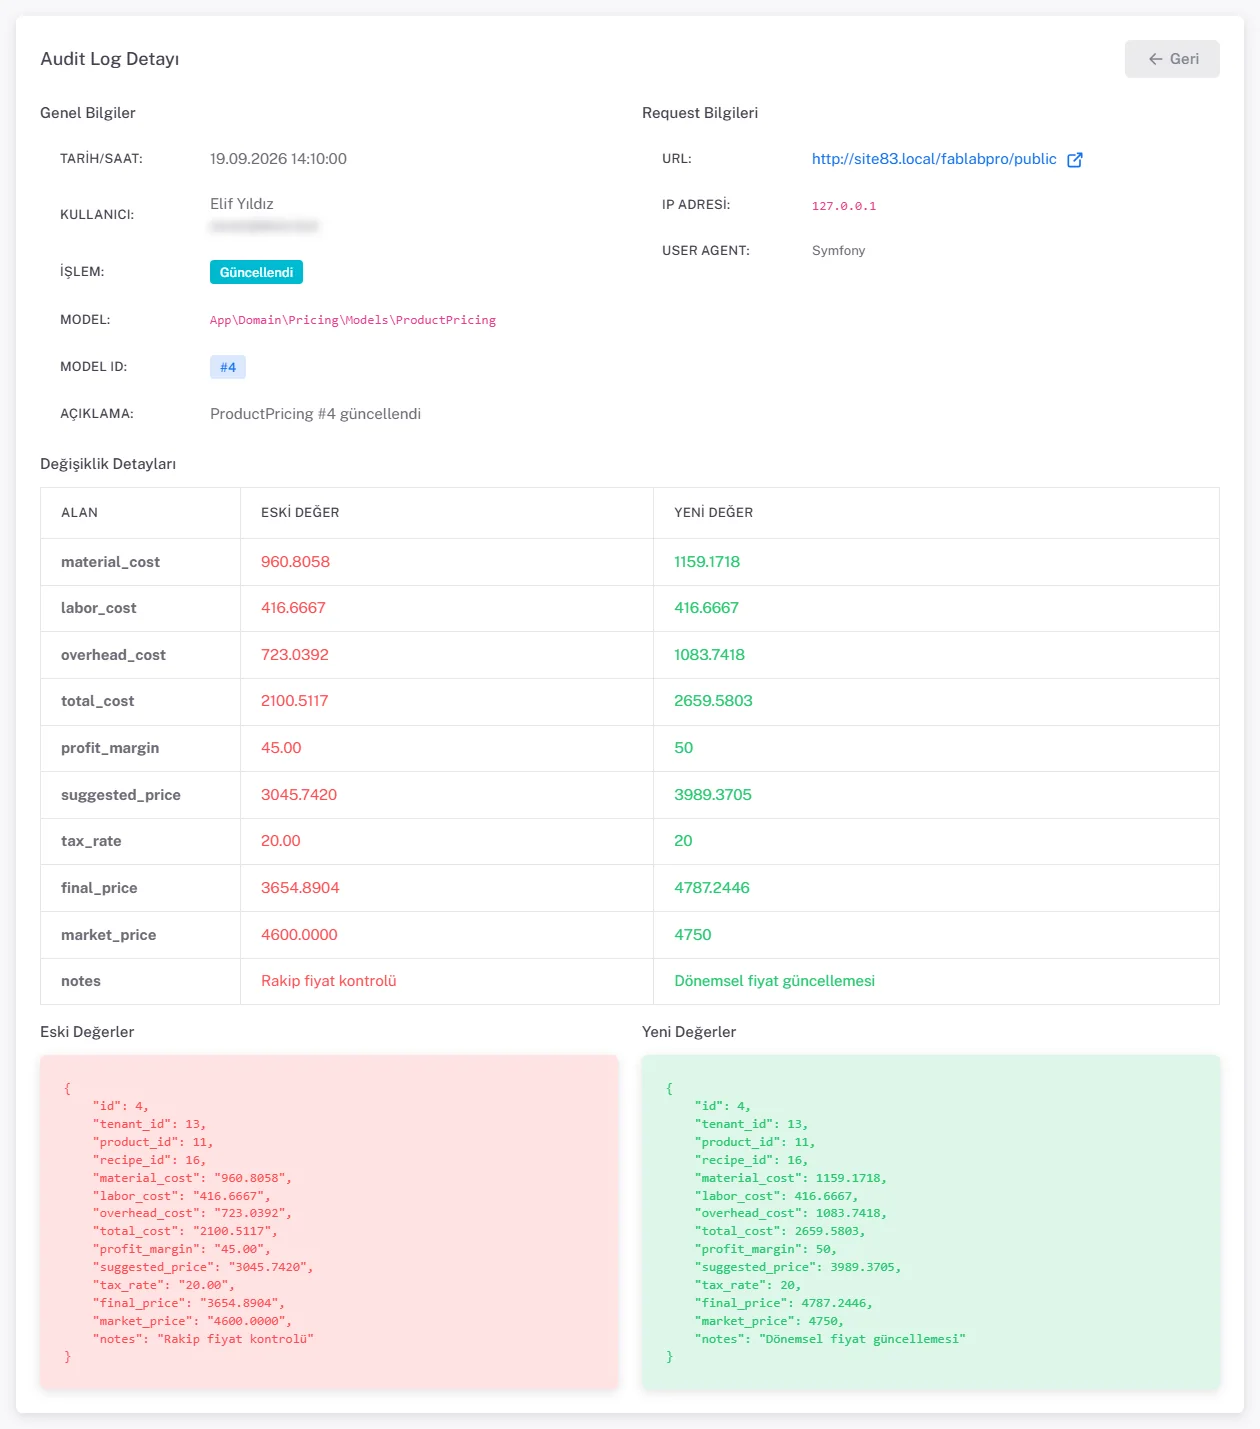Click new note 'Dönemsel fiyat güncellemesi'
The width and height of the screenshot is (1260, 1429).
774,981
